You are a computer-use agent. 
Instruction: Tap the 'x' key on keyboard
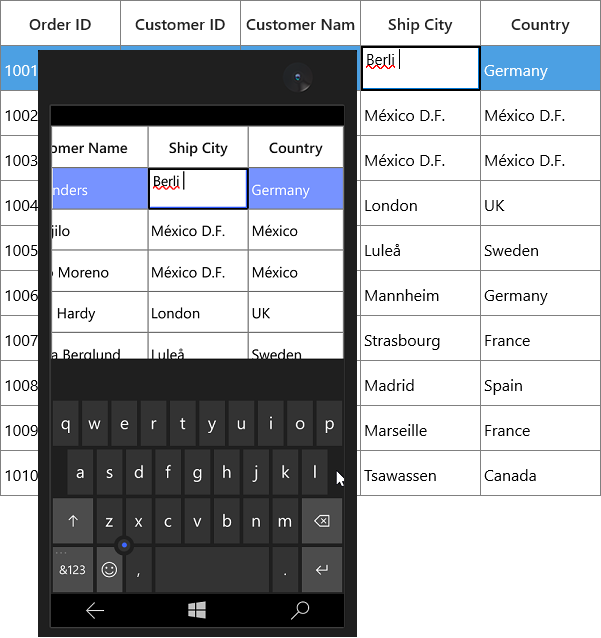coord(139,521)
